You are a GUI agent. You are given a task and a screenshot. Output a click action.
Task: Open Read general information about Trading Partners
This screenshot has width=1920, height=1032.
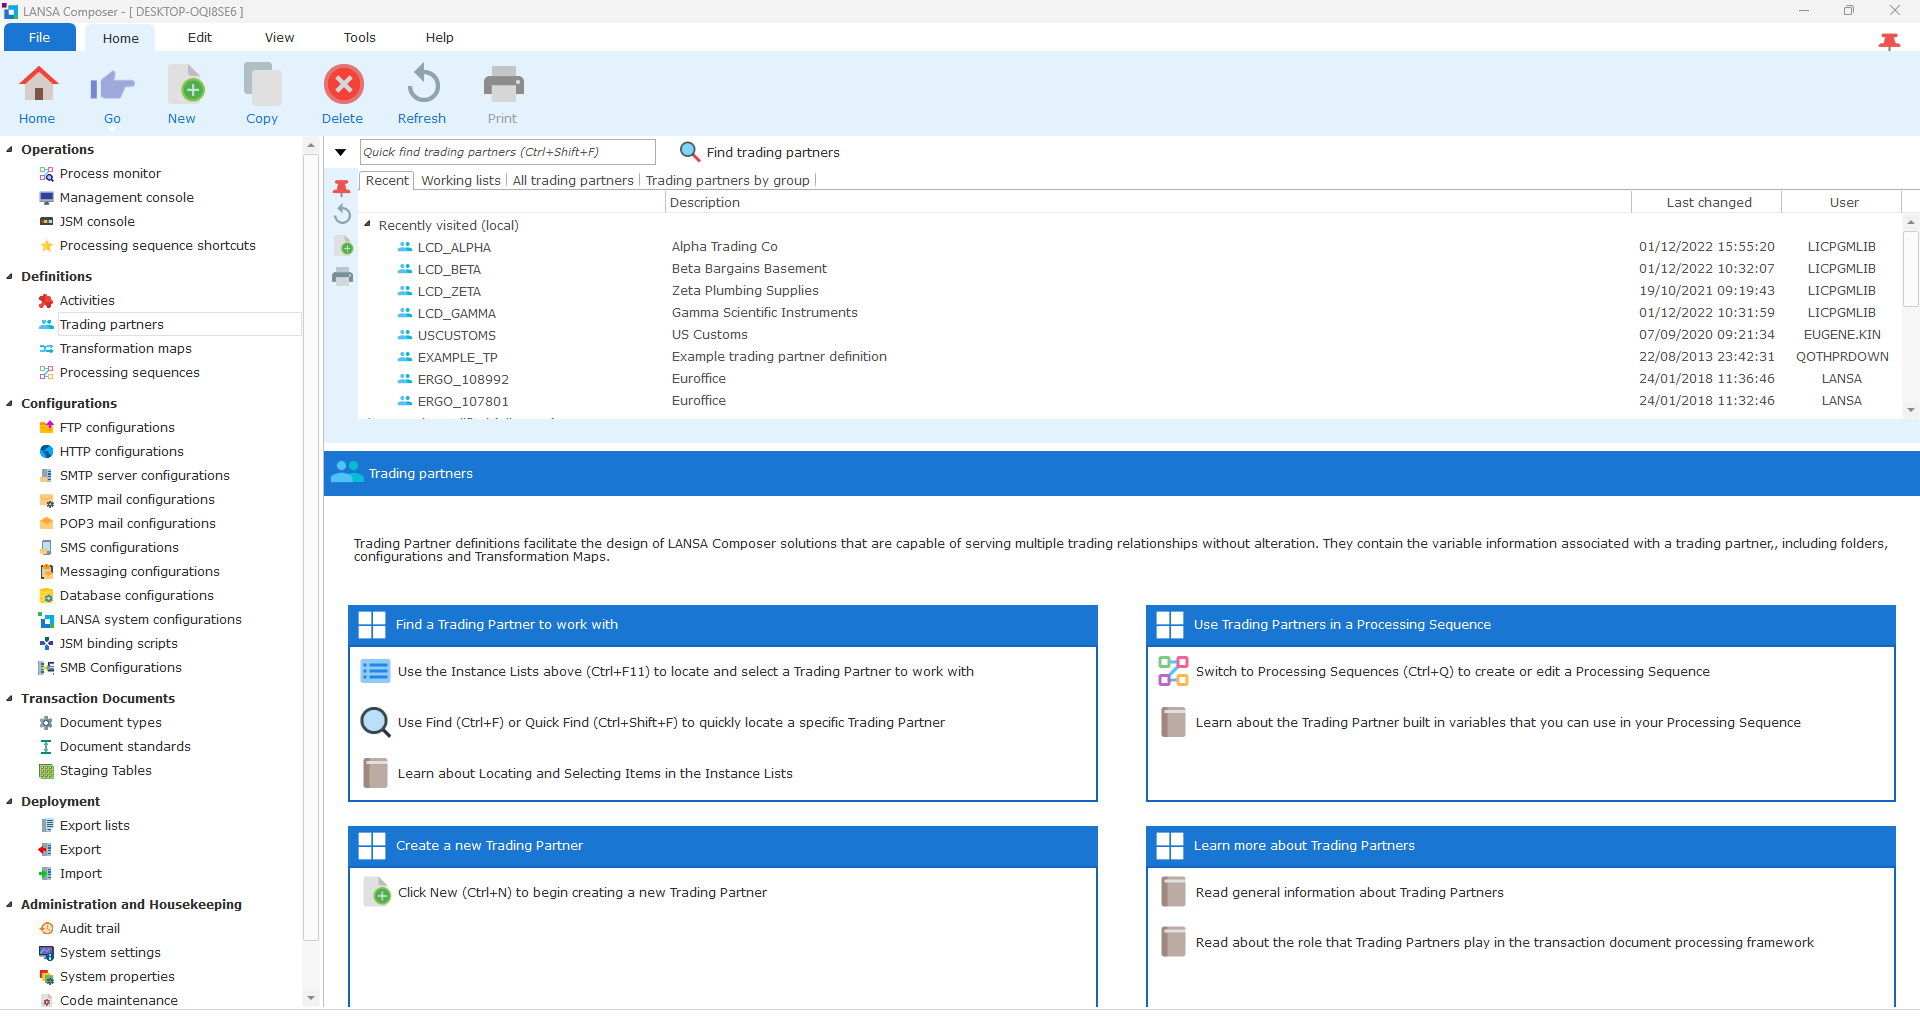(1349, 893)
